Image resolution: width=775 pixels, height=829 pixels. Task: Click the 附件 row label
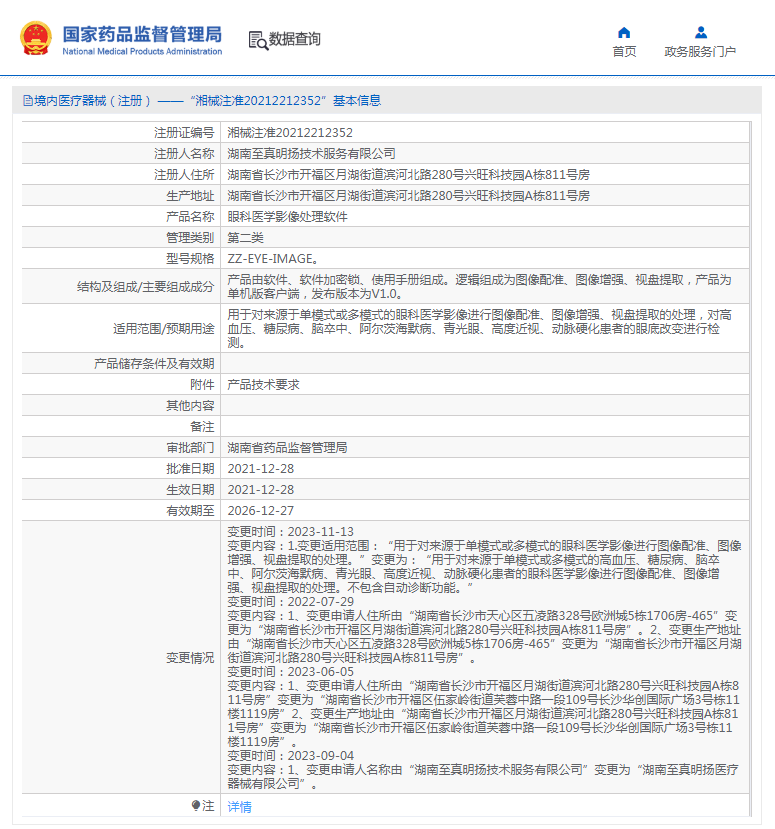(x=202, y=384)
